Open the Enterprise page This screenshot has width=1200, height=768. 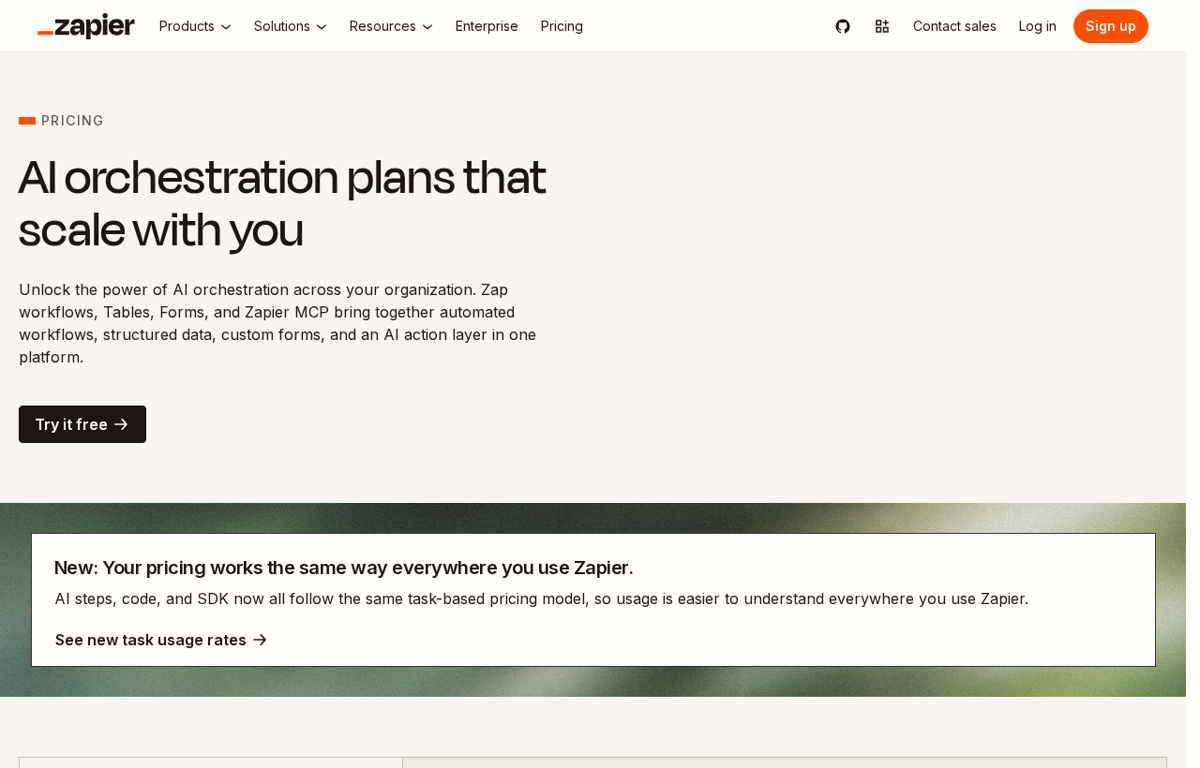coord(487,26)
